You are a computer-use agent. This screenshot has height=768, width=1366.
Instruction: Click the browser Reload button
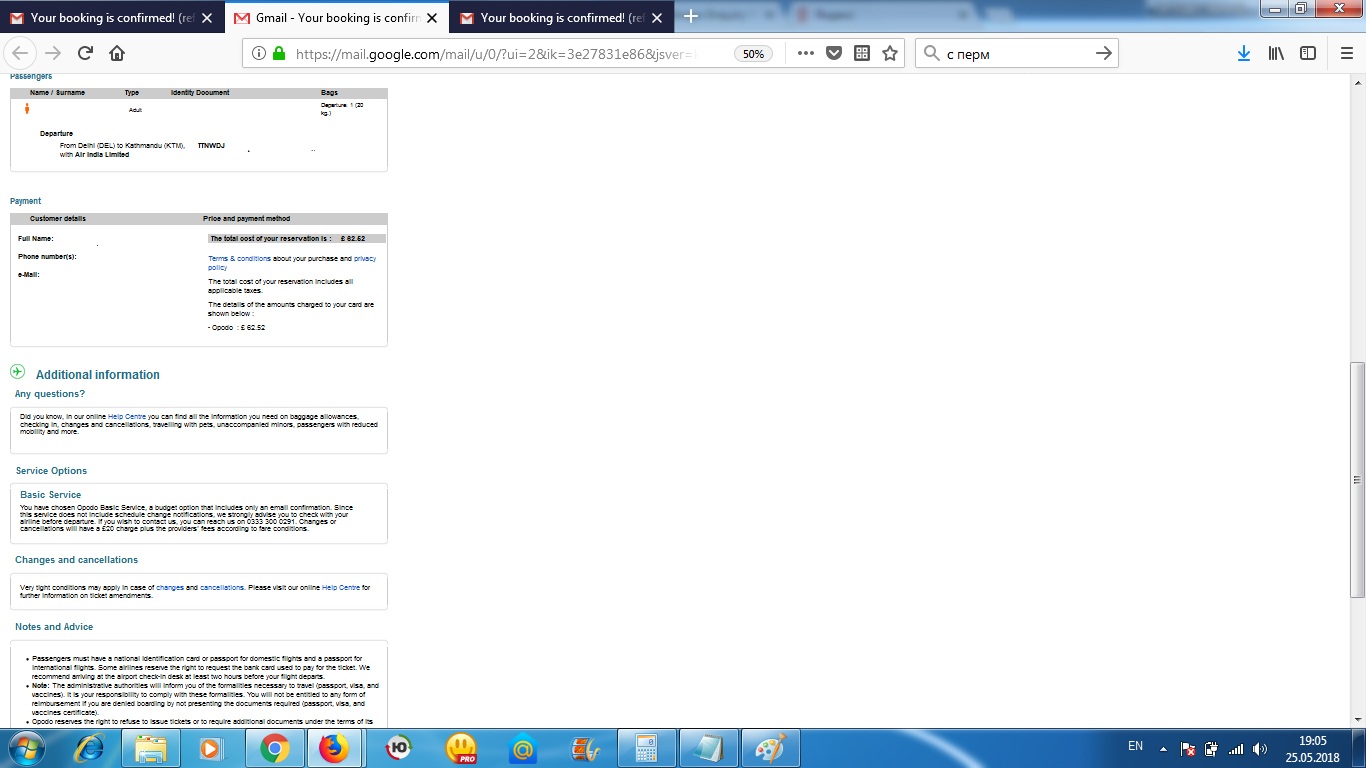click(85, 54)
